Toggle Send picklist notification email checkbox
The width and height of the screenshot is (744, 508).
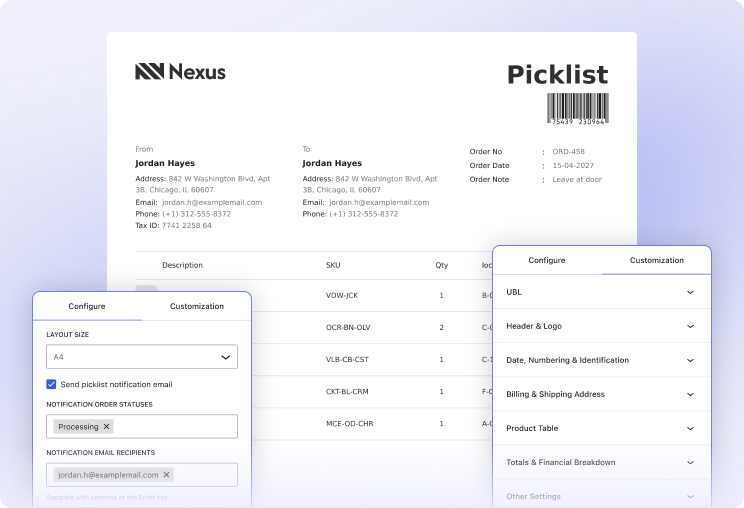(x=51, y=384)
